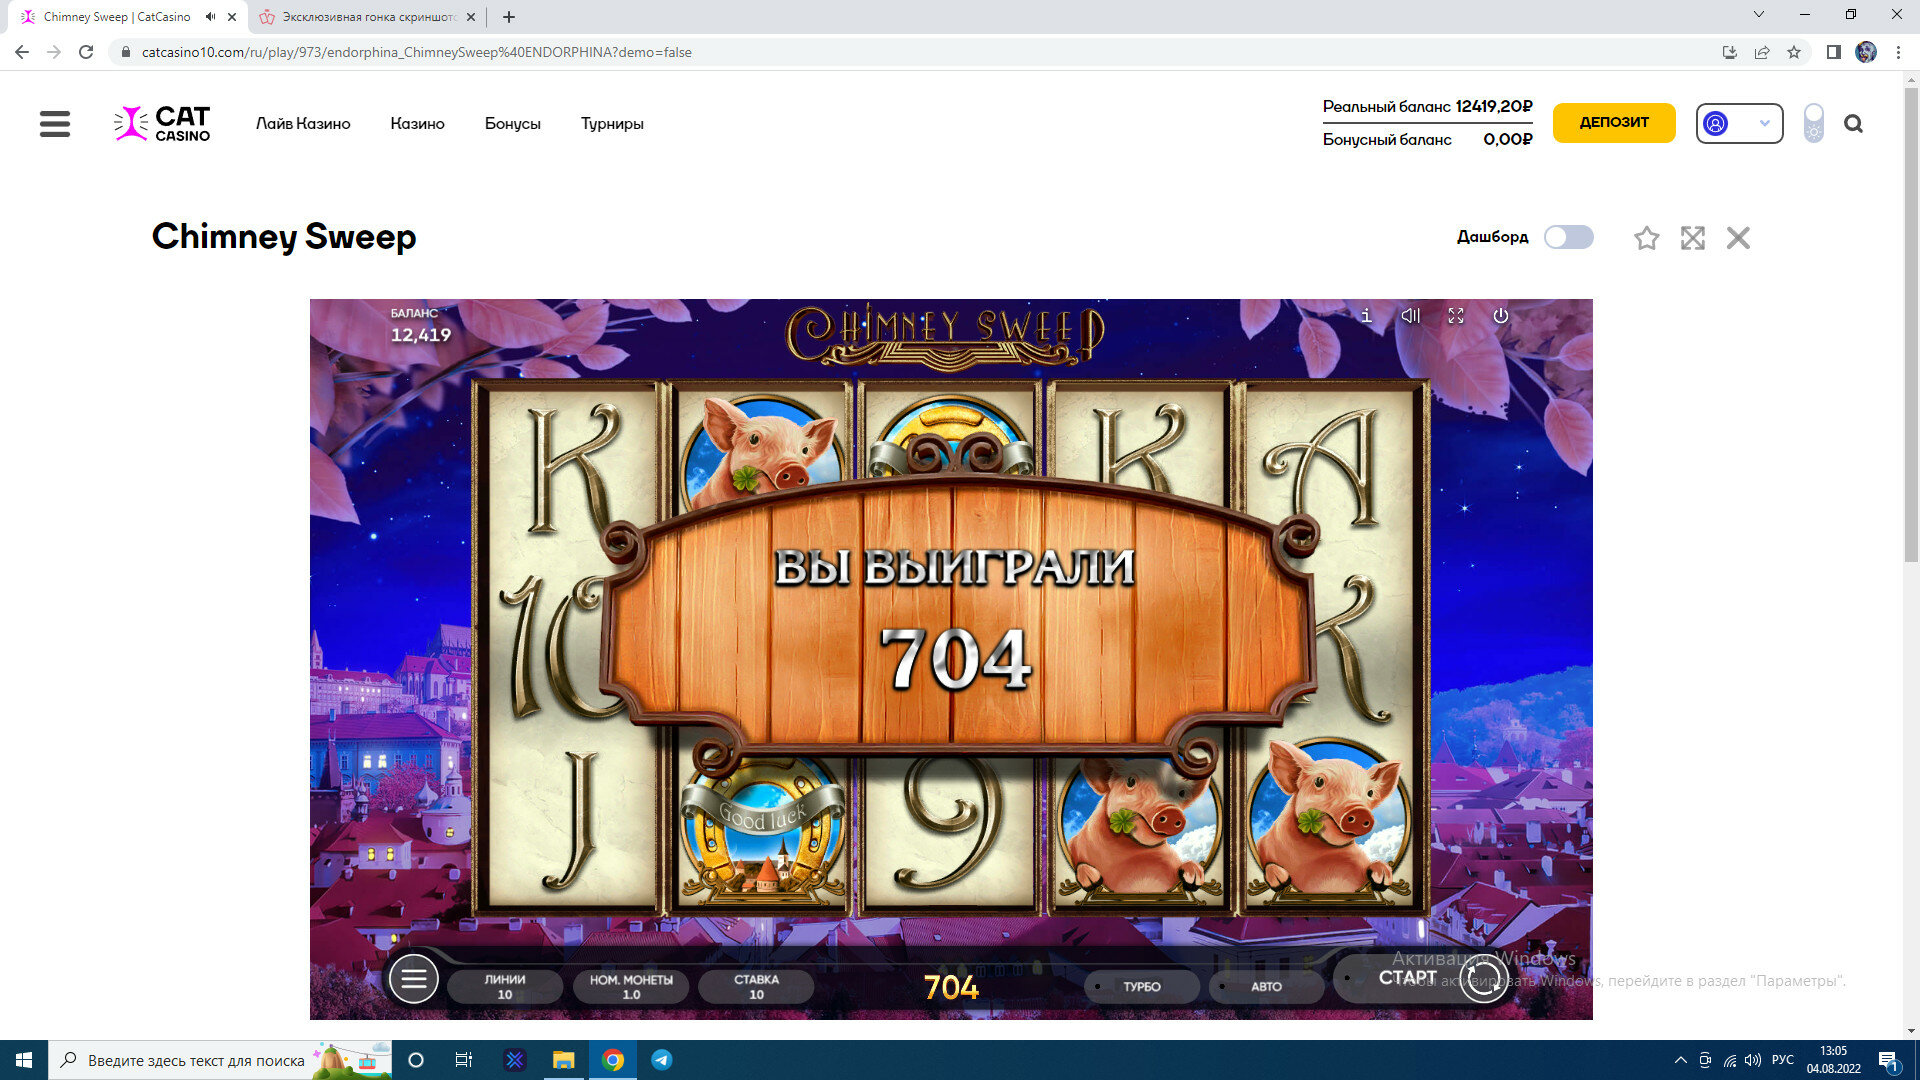Open the hamburger site menu
This screenshot has height=1080, width=1920.
coord(55,124)
